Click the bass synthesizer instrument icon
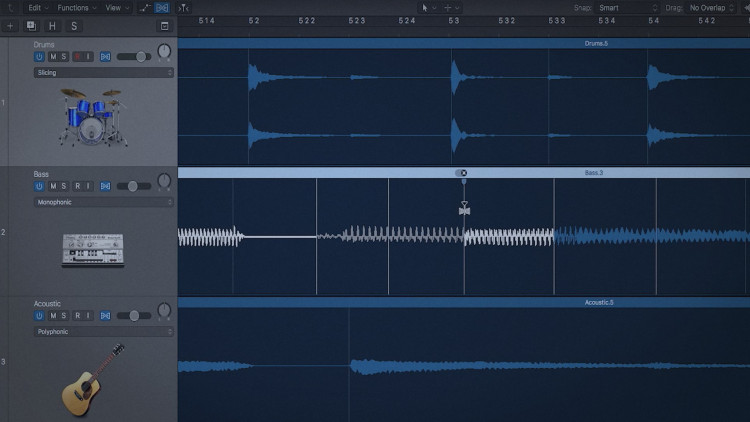This screenshot has width=750, height=422. [93, 249]
